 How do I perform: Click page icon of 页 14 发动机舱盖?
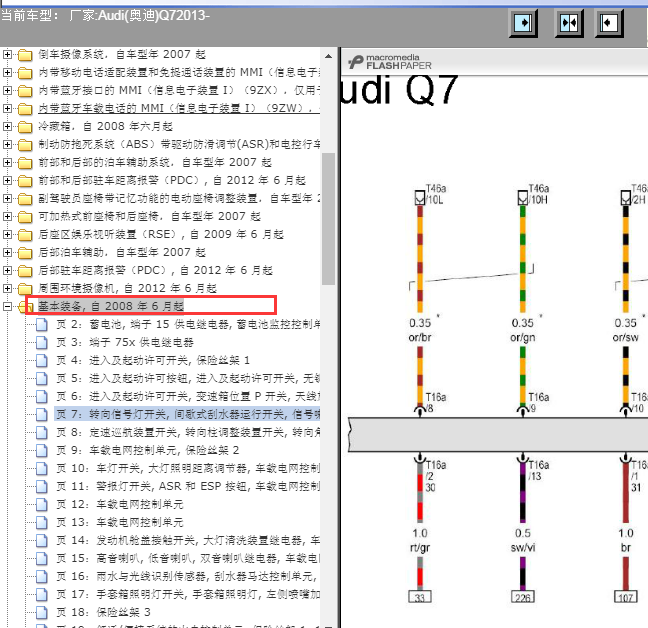[42, 540]
